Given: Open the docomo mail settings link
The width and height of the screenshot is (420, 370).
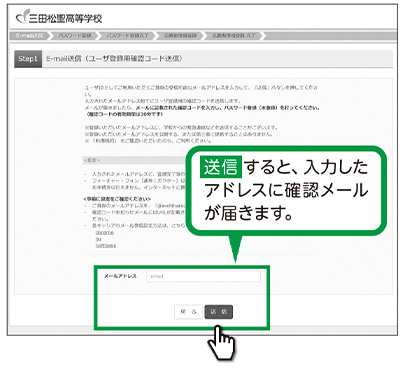Looking at the screenshot, I should click(104, 233).
